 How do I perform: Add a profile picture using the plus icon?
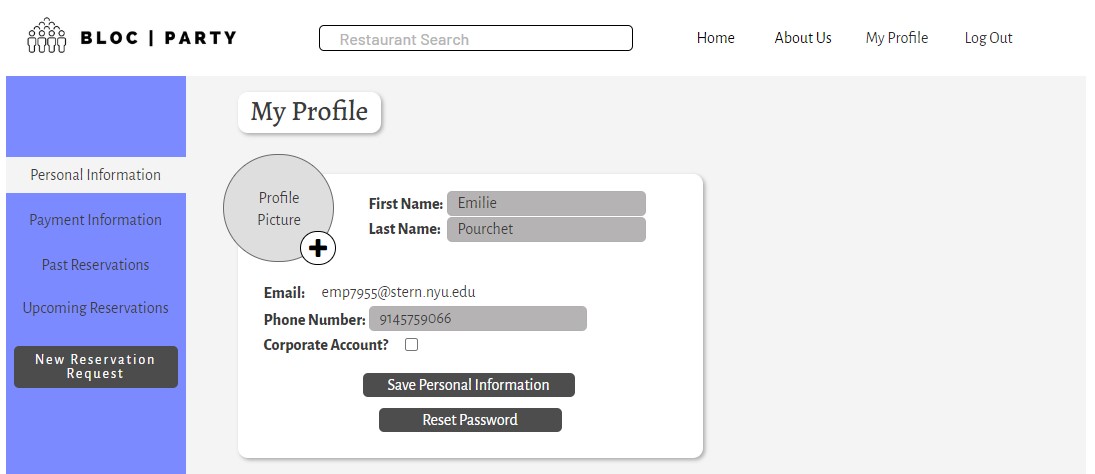point(318,249)
